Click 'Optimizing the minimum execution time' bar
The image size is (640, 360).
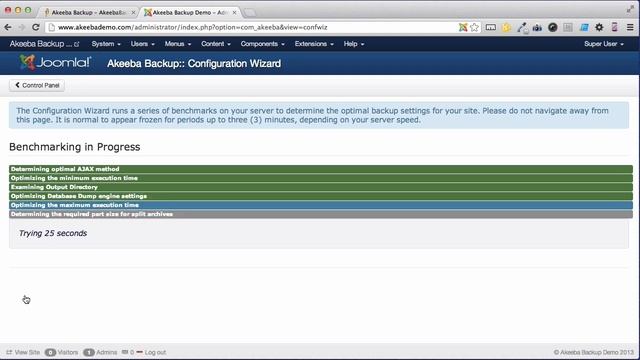click(x=321, y=178)
